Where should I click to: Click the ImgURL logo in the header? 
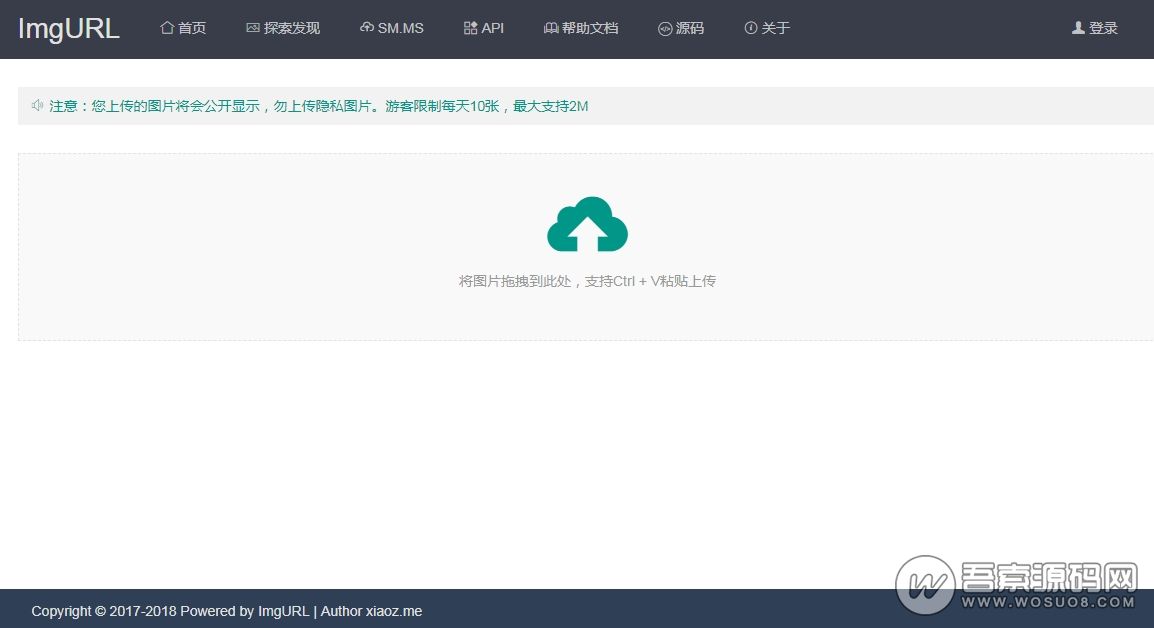68,30
